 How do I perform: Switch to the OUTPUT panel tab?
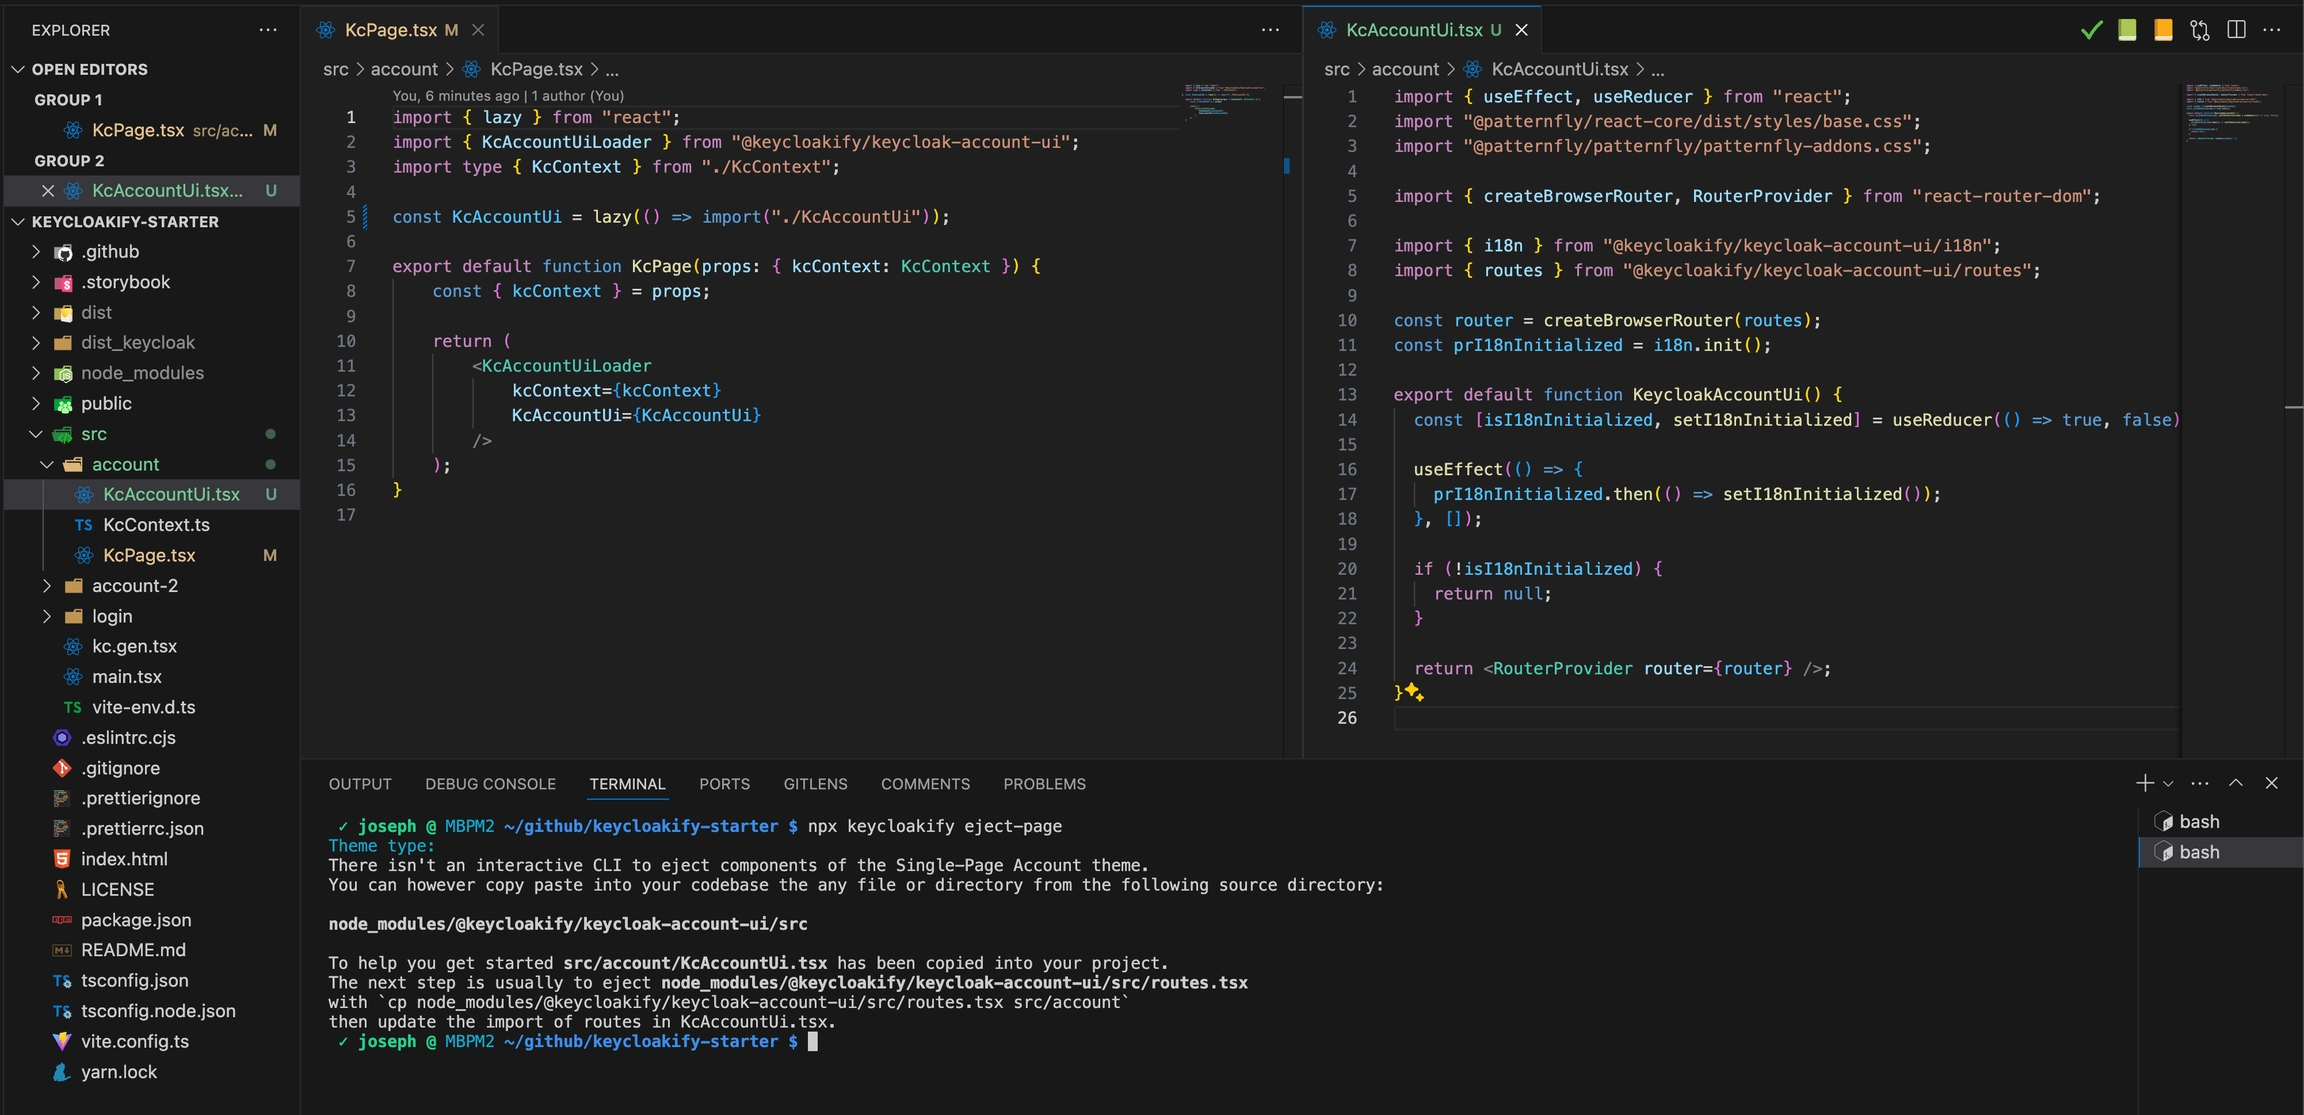360,784
